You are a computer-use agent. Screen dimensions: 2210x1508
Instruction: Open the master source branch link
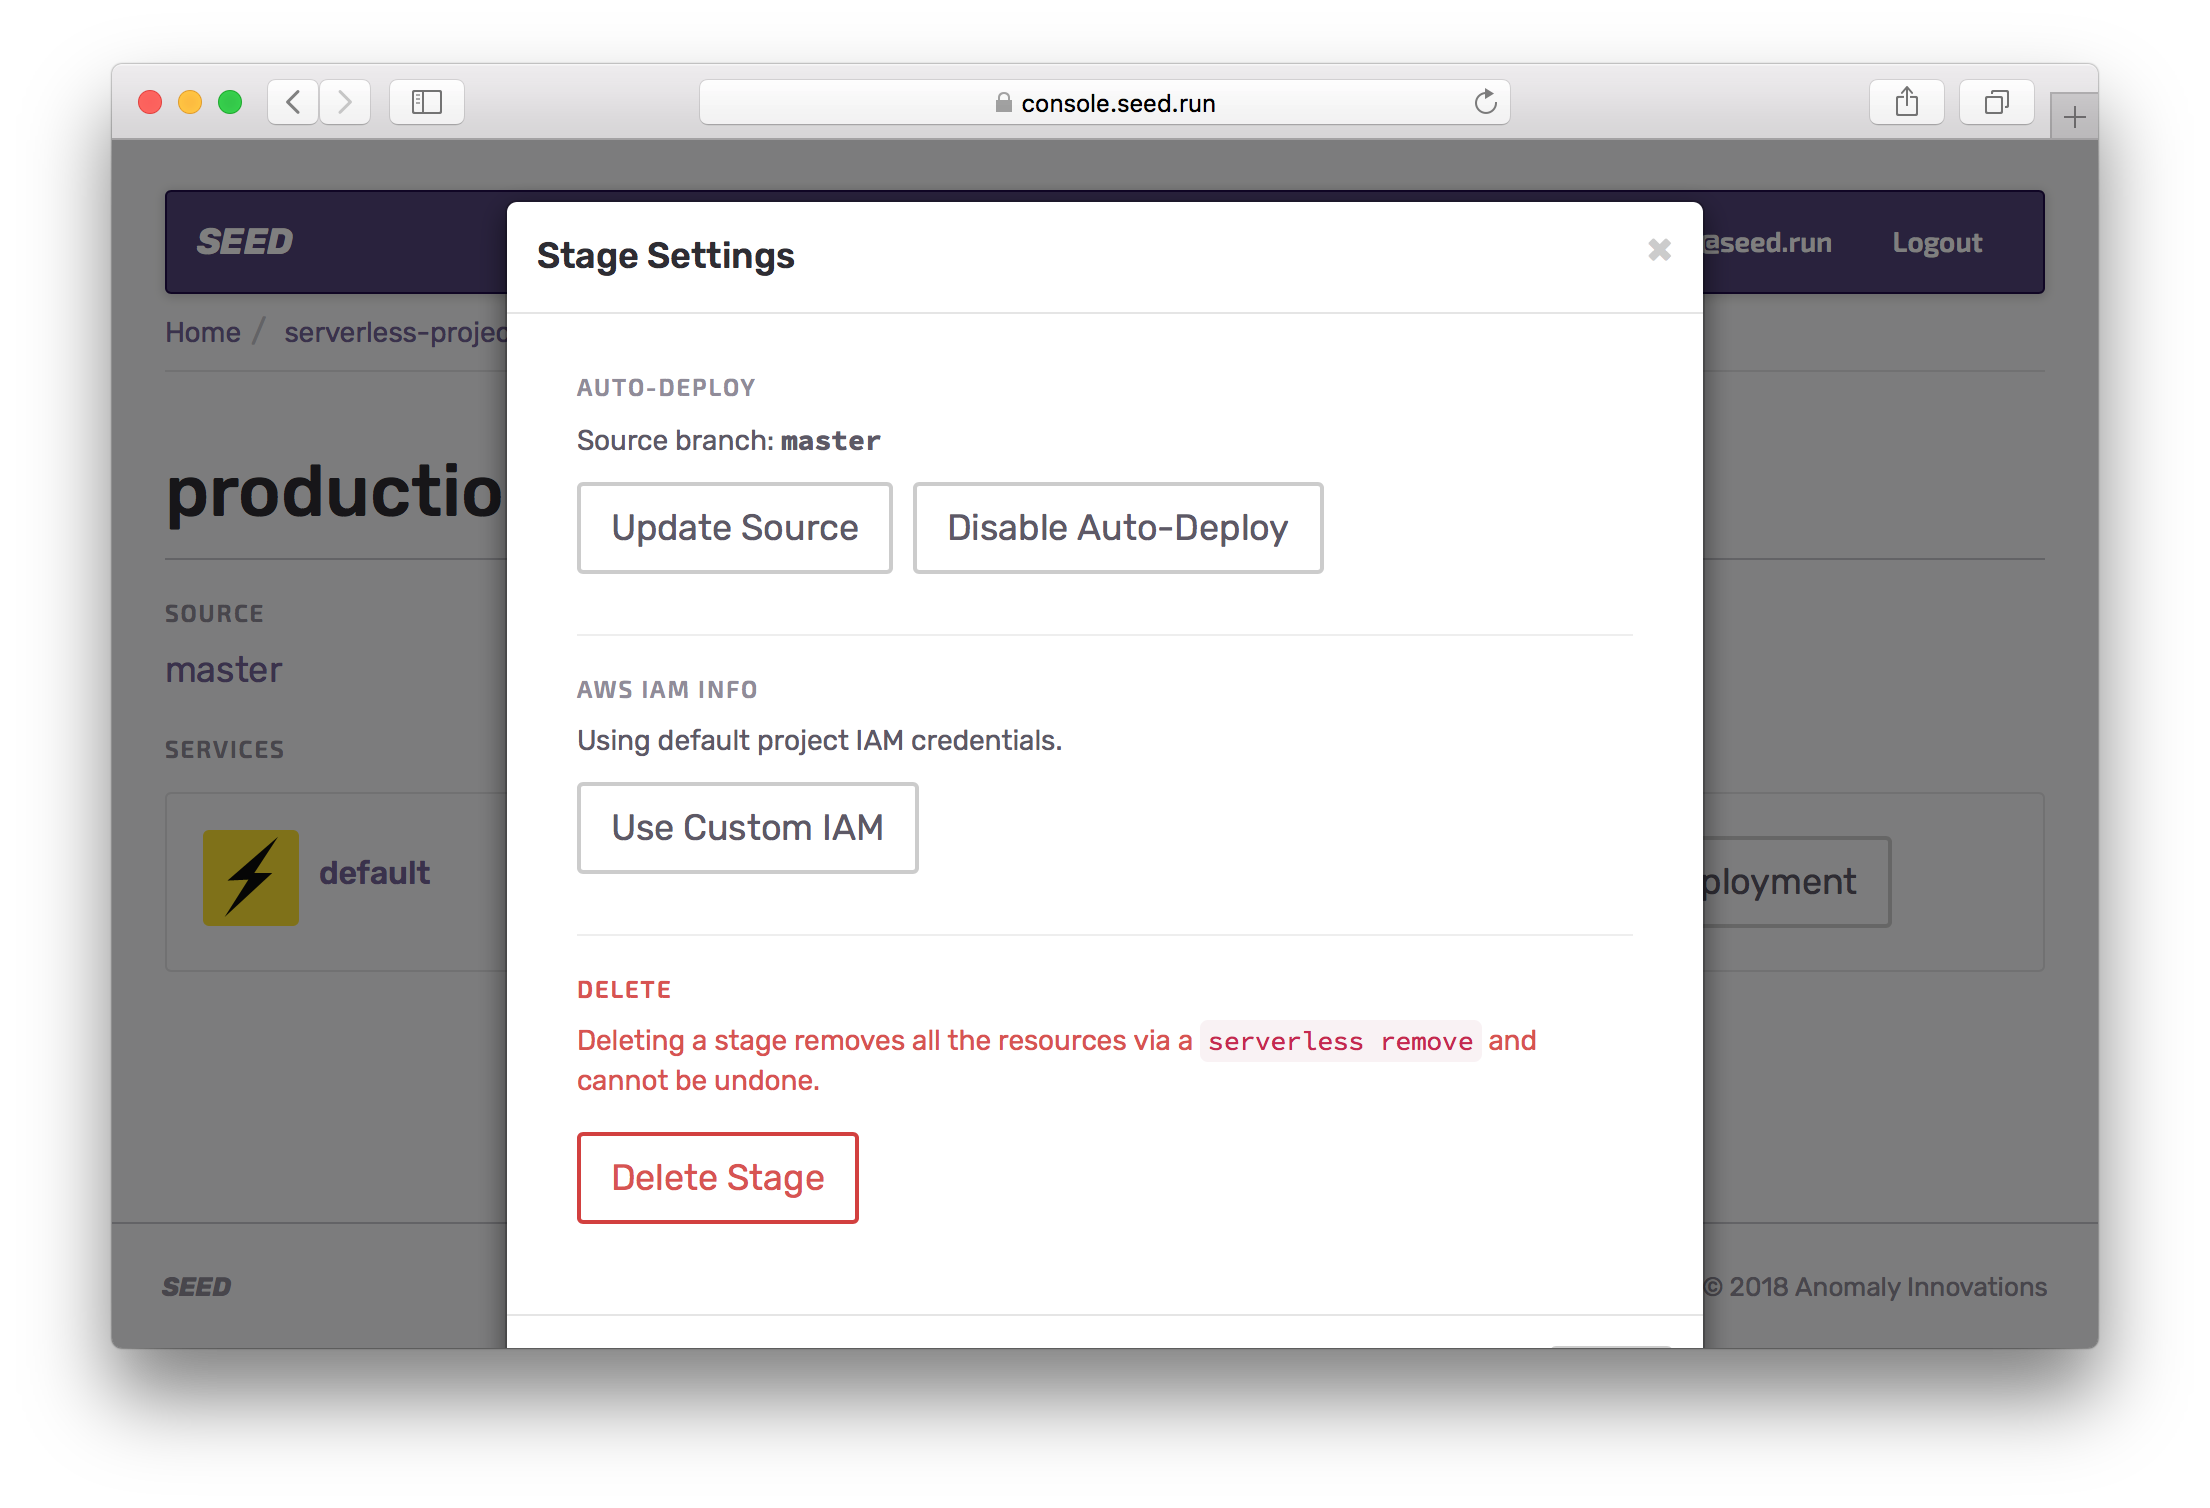224,670
